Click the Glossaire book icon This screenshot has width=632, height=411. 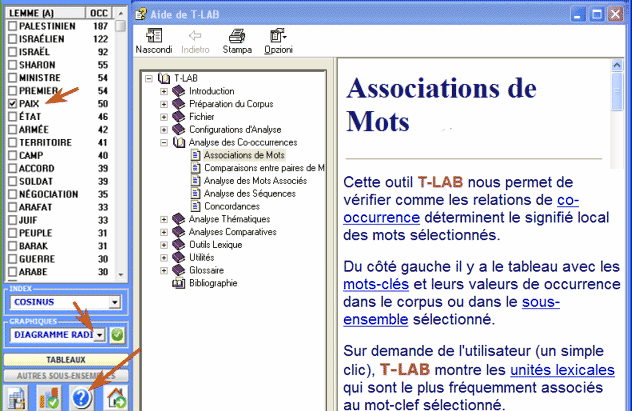pyautogui.click(x=179, y=270)
